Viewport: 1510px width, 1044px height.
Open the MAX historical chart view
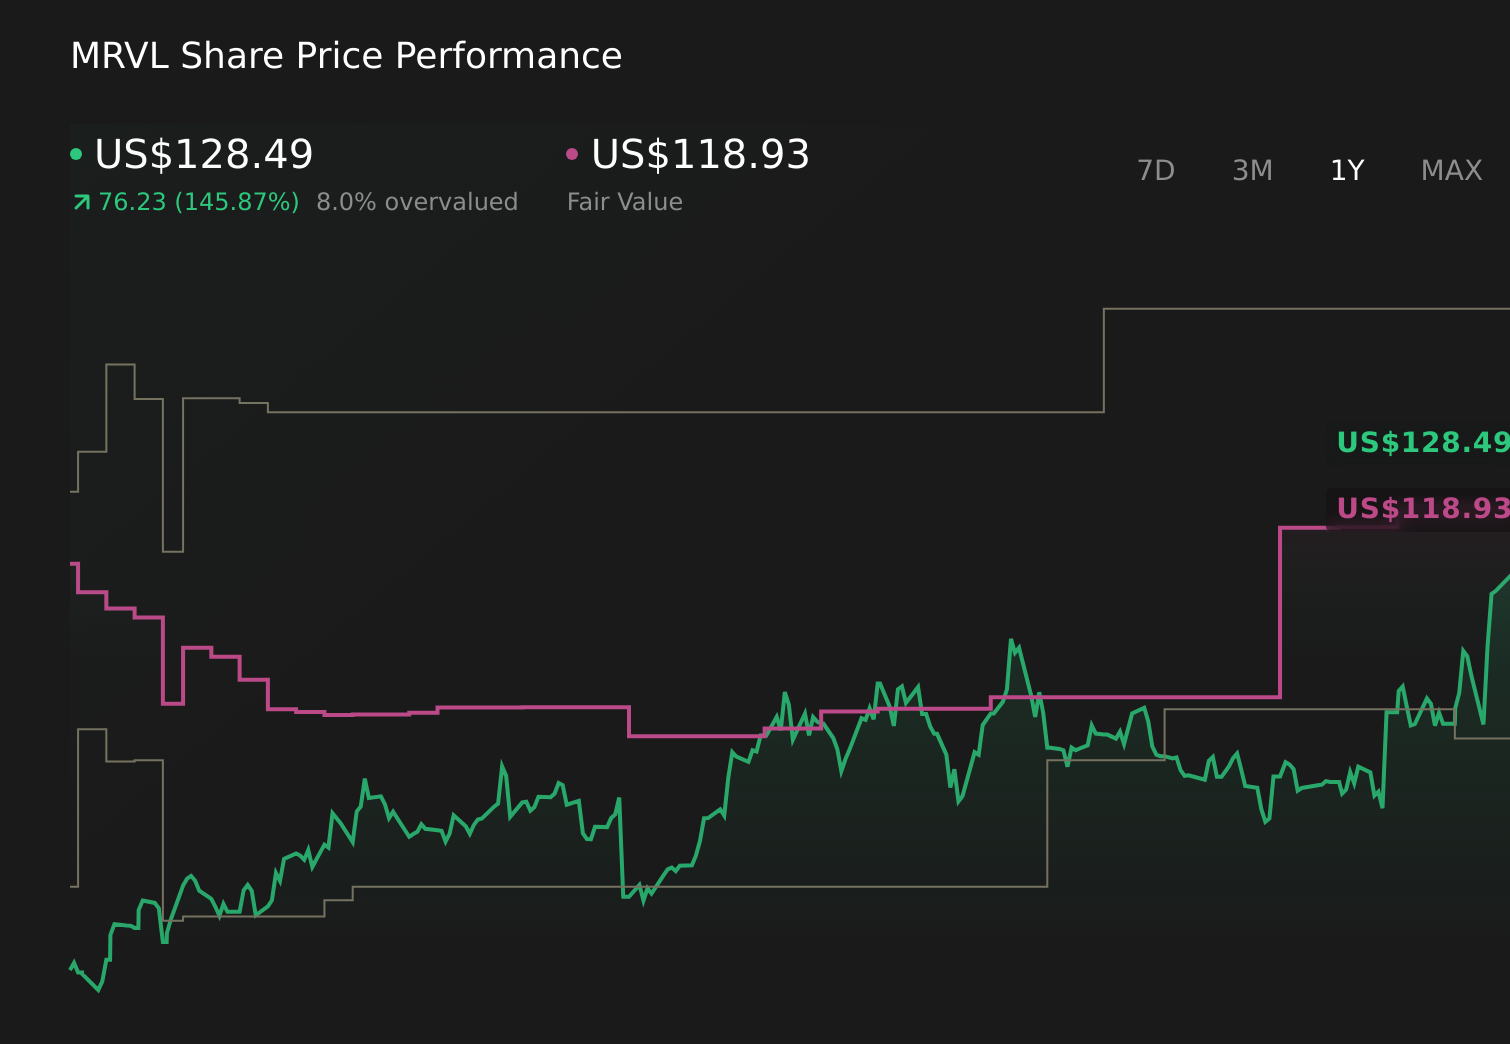1450,170
